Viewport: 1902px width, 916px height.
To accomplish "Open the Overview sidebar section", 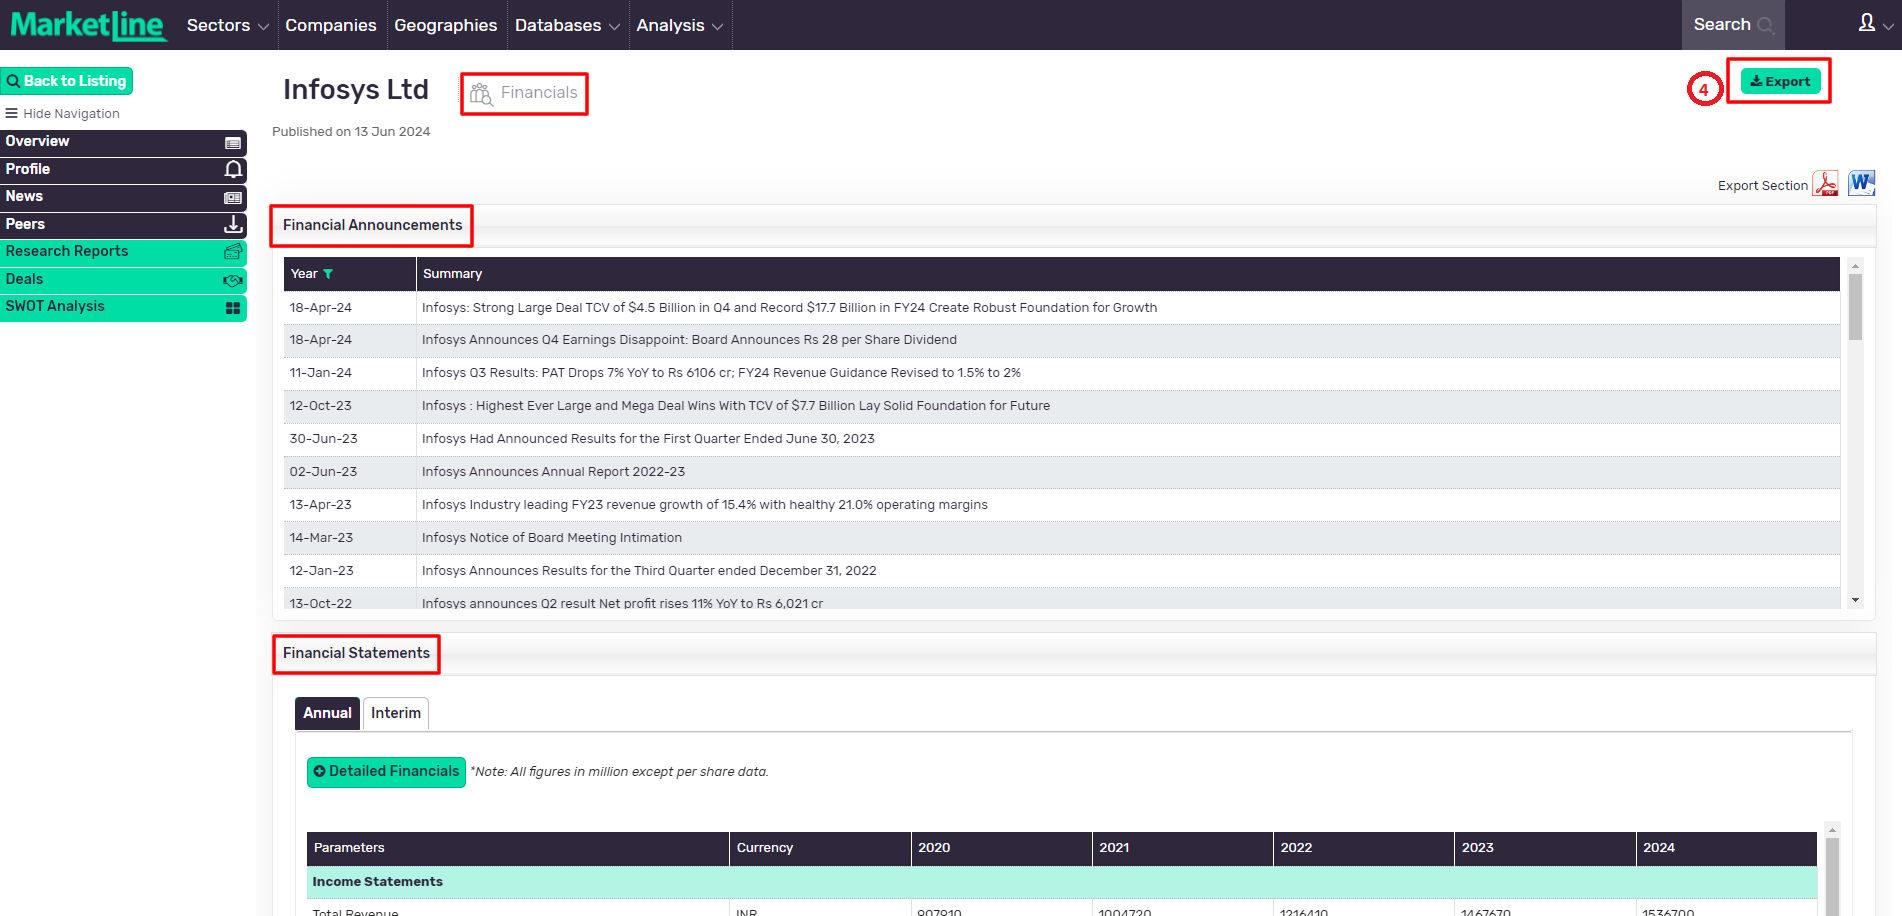I will click(123, 142).
